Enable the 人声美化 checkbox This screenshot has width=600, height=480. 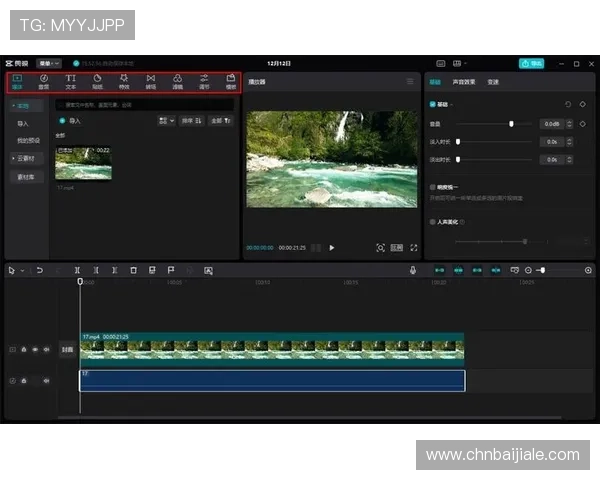coord(432,222)
